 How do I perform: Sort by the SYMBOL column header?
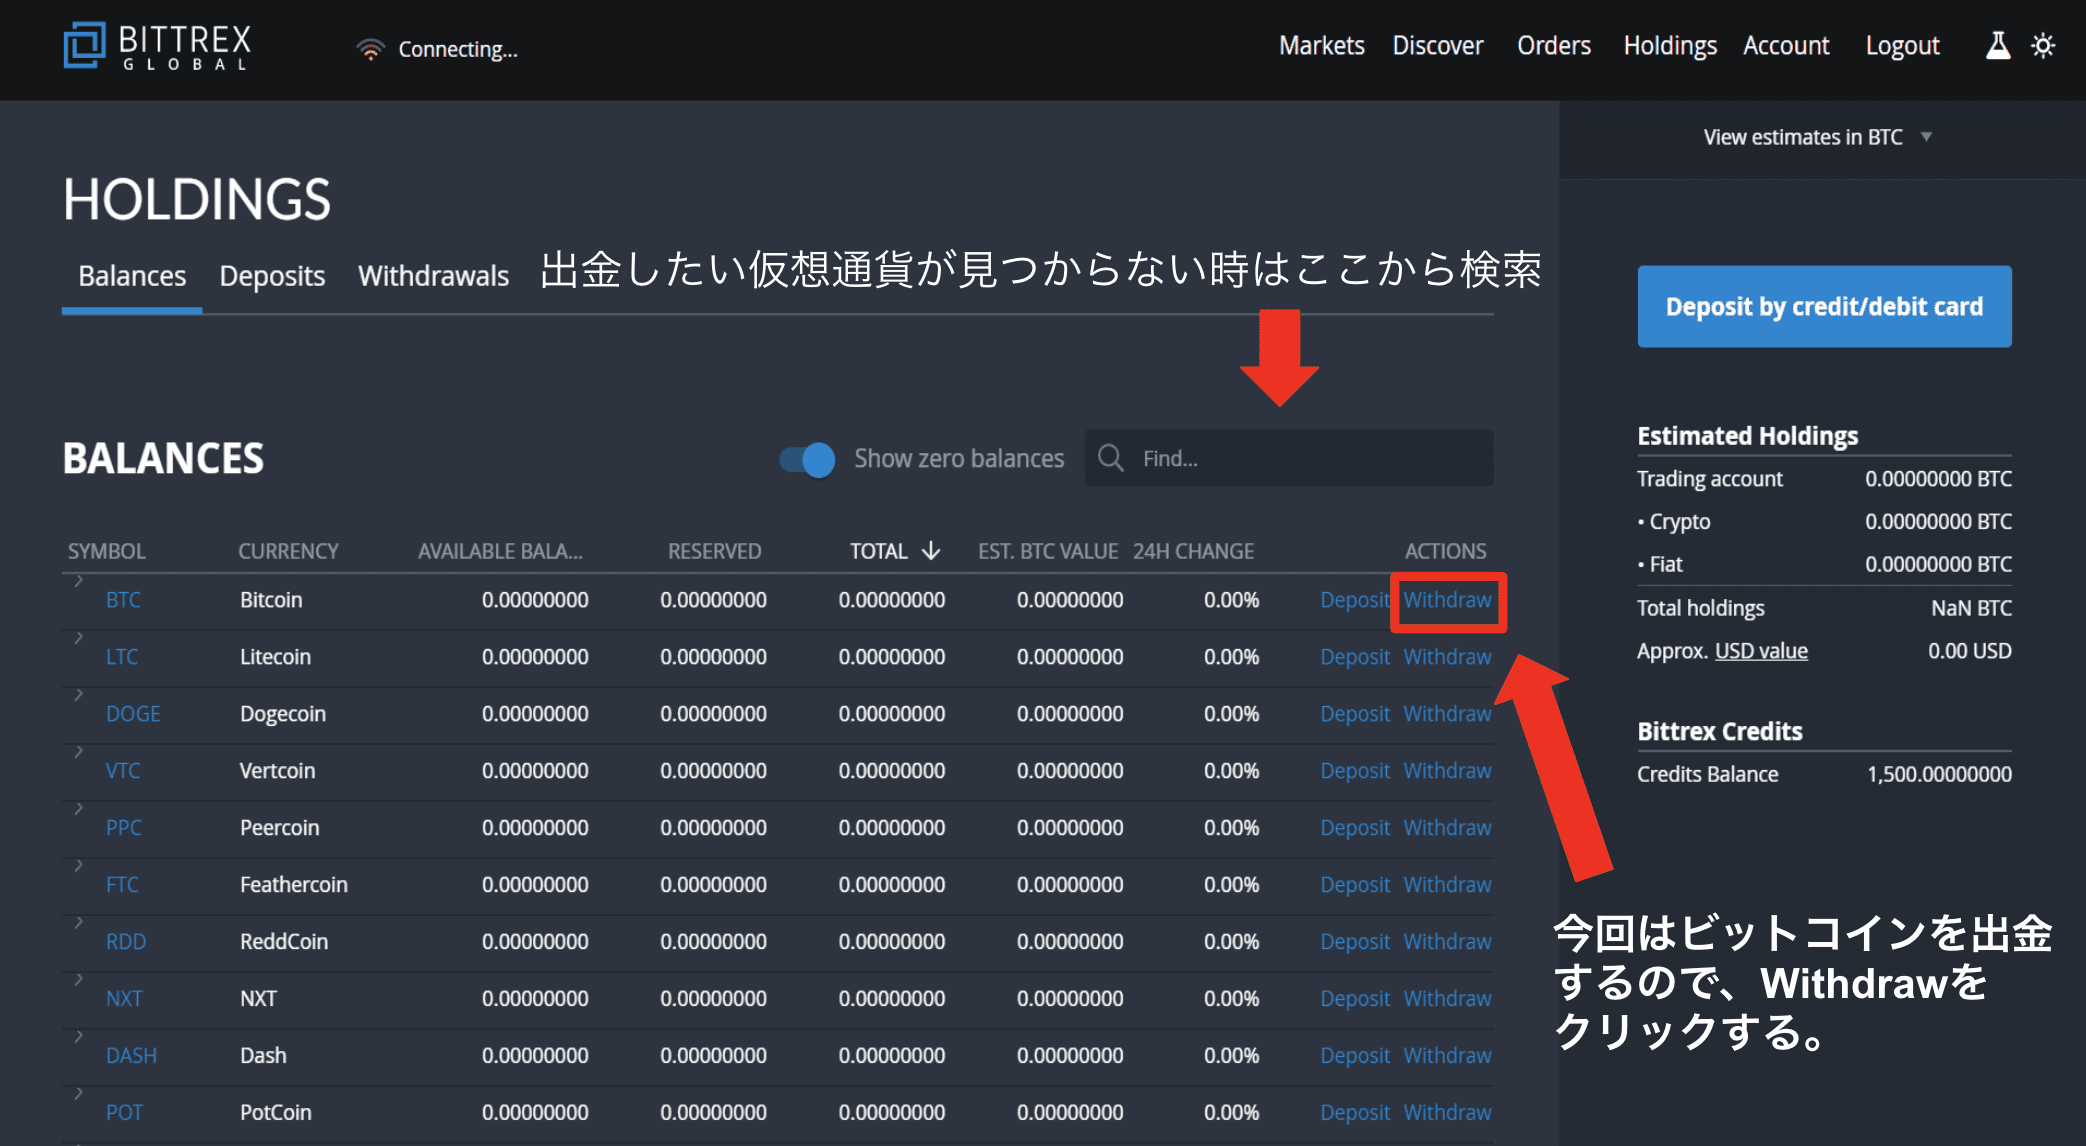tap(106, 551)
